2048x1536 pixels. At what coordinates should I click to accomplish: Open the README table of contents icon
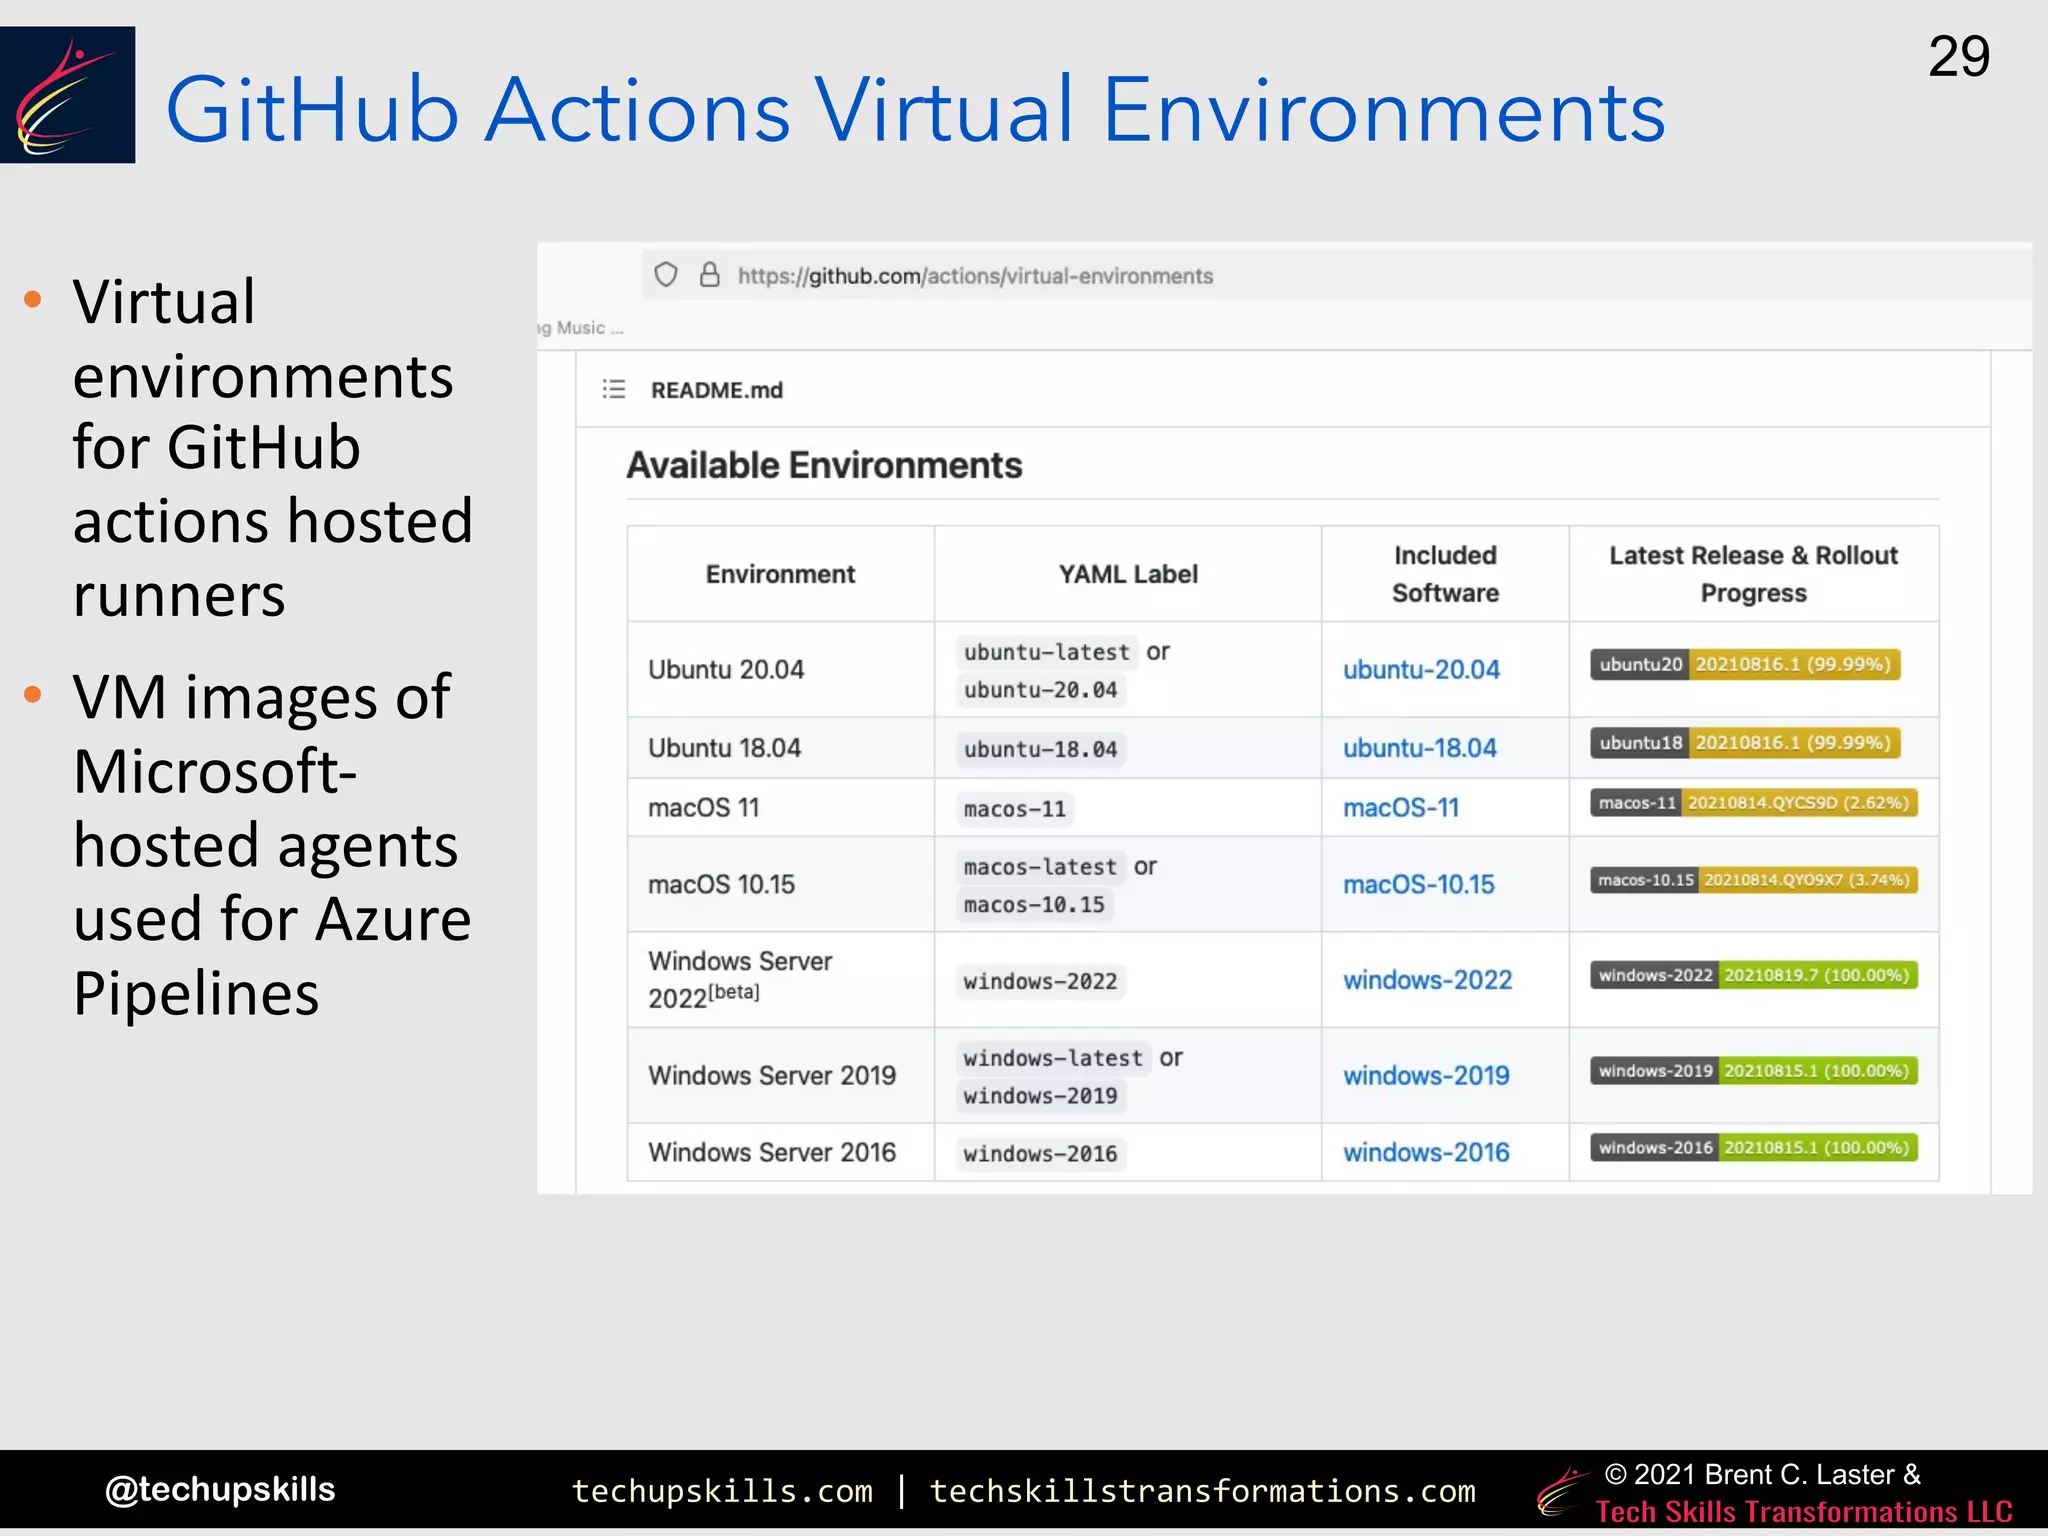click(614, 389)
